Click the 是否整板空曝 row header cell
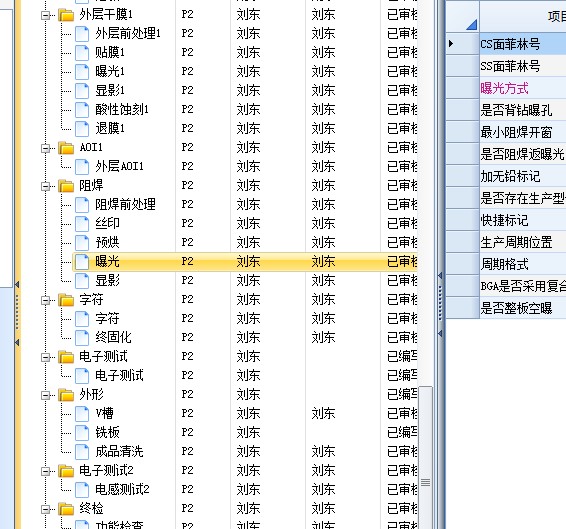This screenshot has height=529, width=566. tap(462, 308)
